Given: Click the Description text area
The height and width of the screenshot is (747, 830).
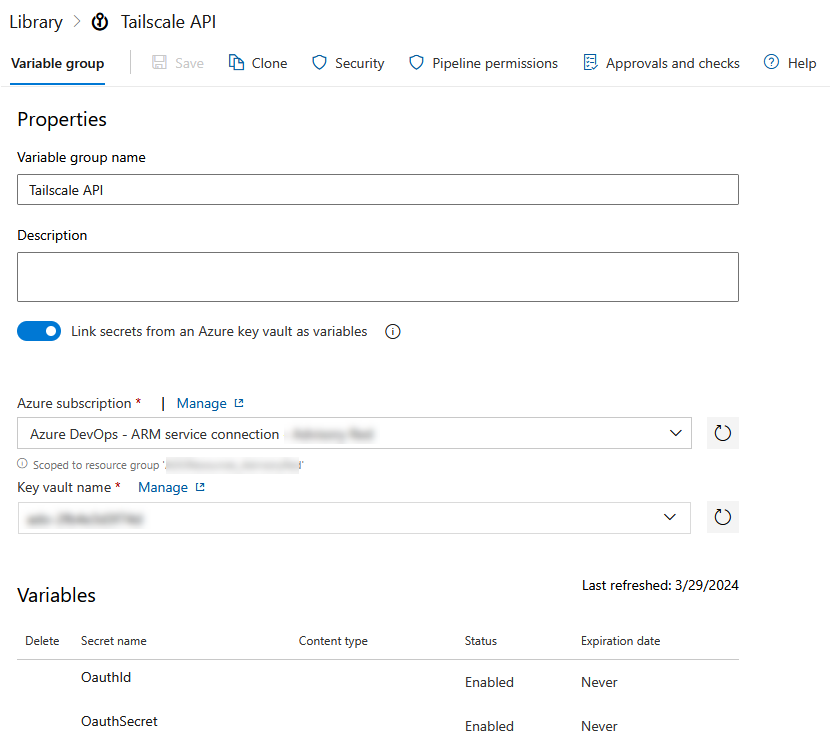Looking at the screenshot, I should [378, 277].
